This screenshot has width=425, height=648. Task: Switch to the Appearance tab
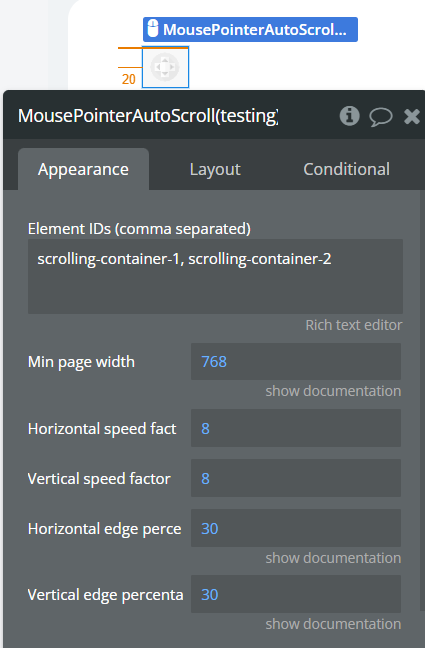click(x=83, y=169)
